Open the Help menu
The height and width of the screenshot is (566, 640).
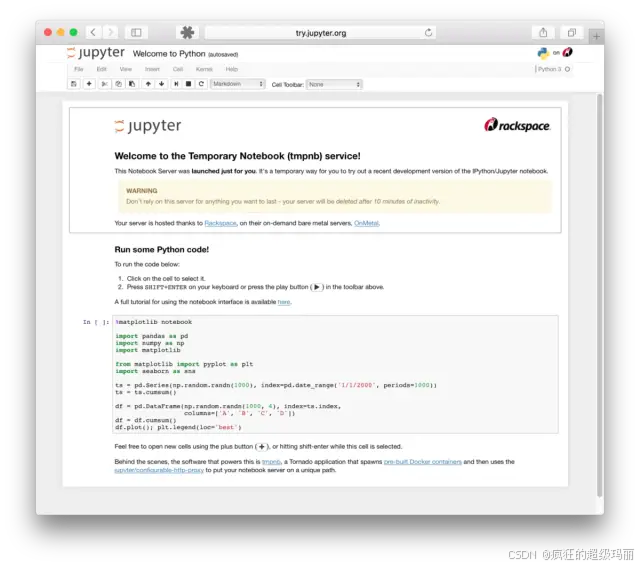click(x=232, y=69)
